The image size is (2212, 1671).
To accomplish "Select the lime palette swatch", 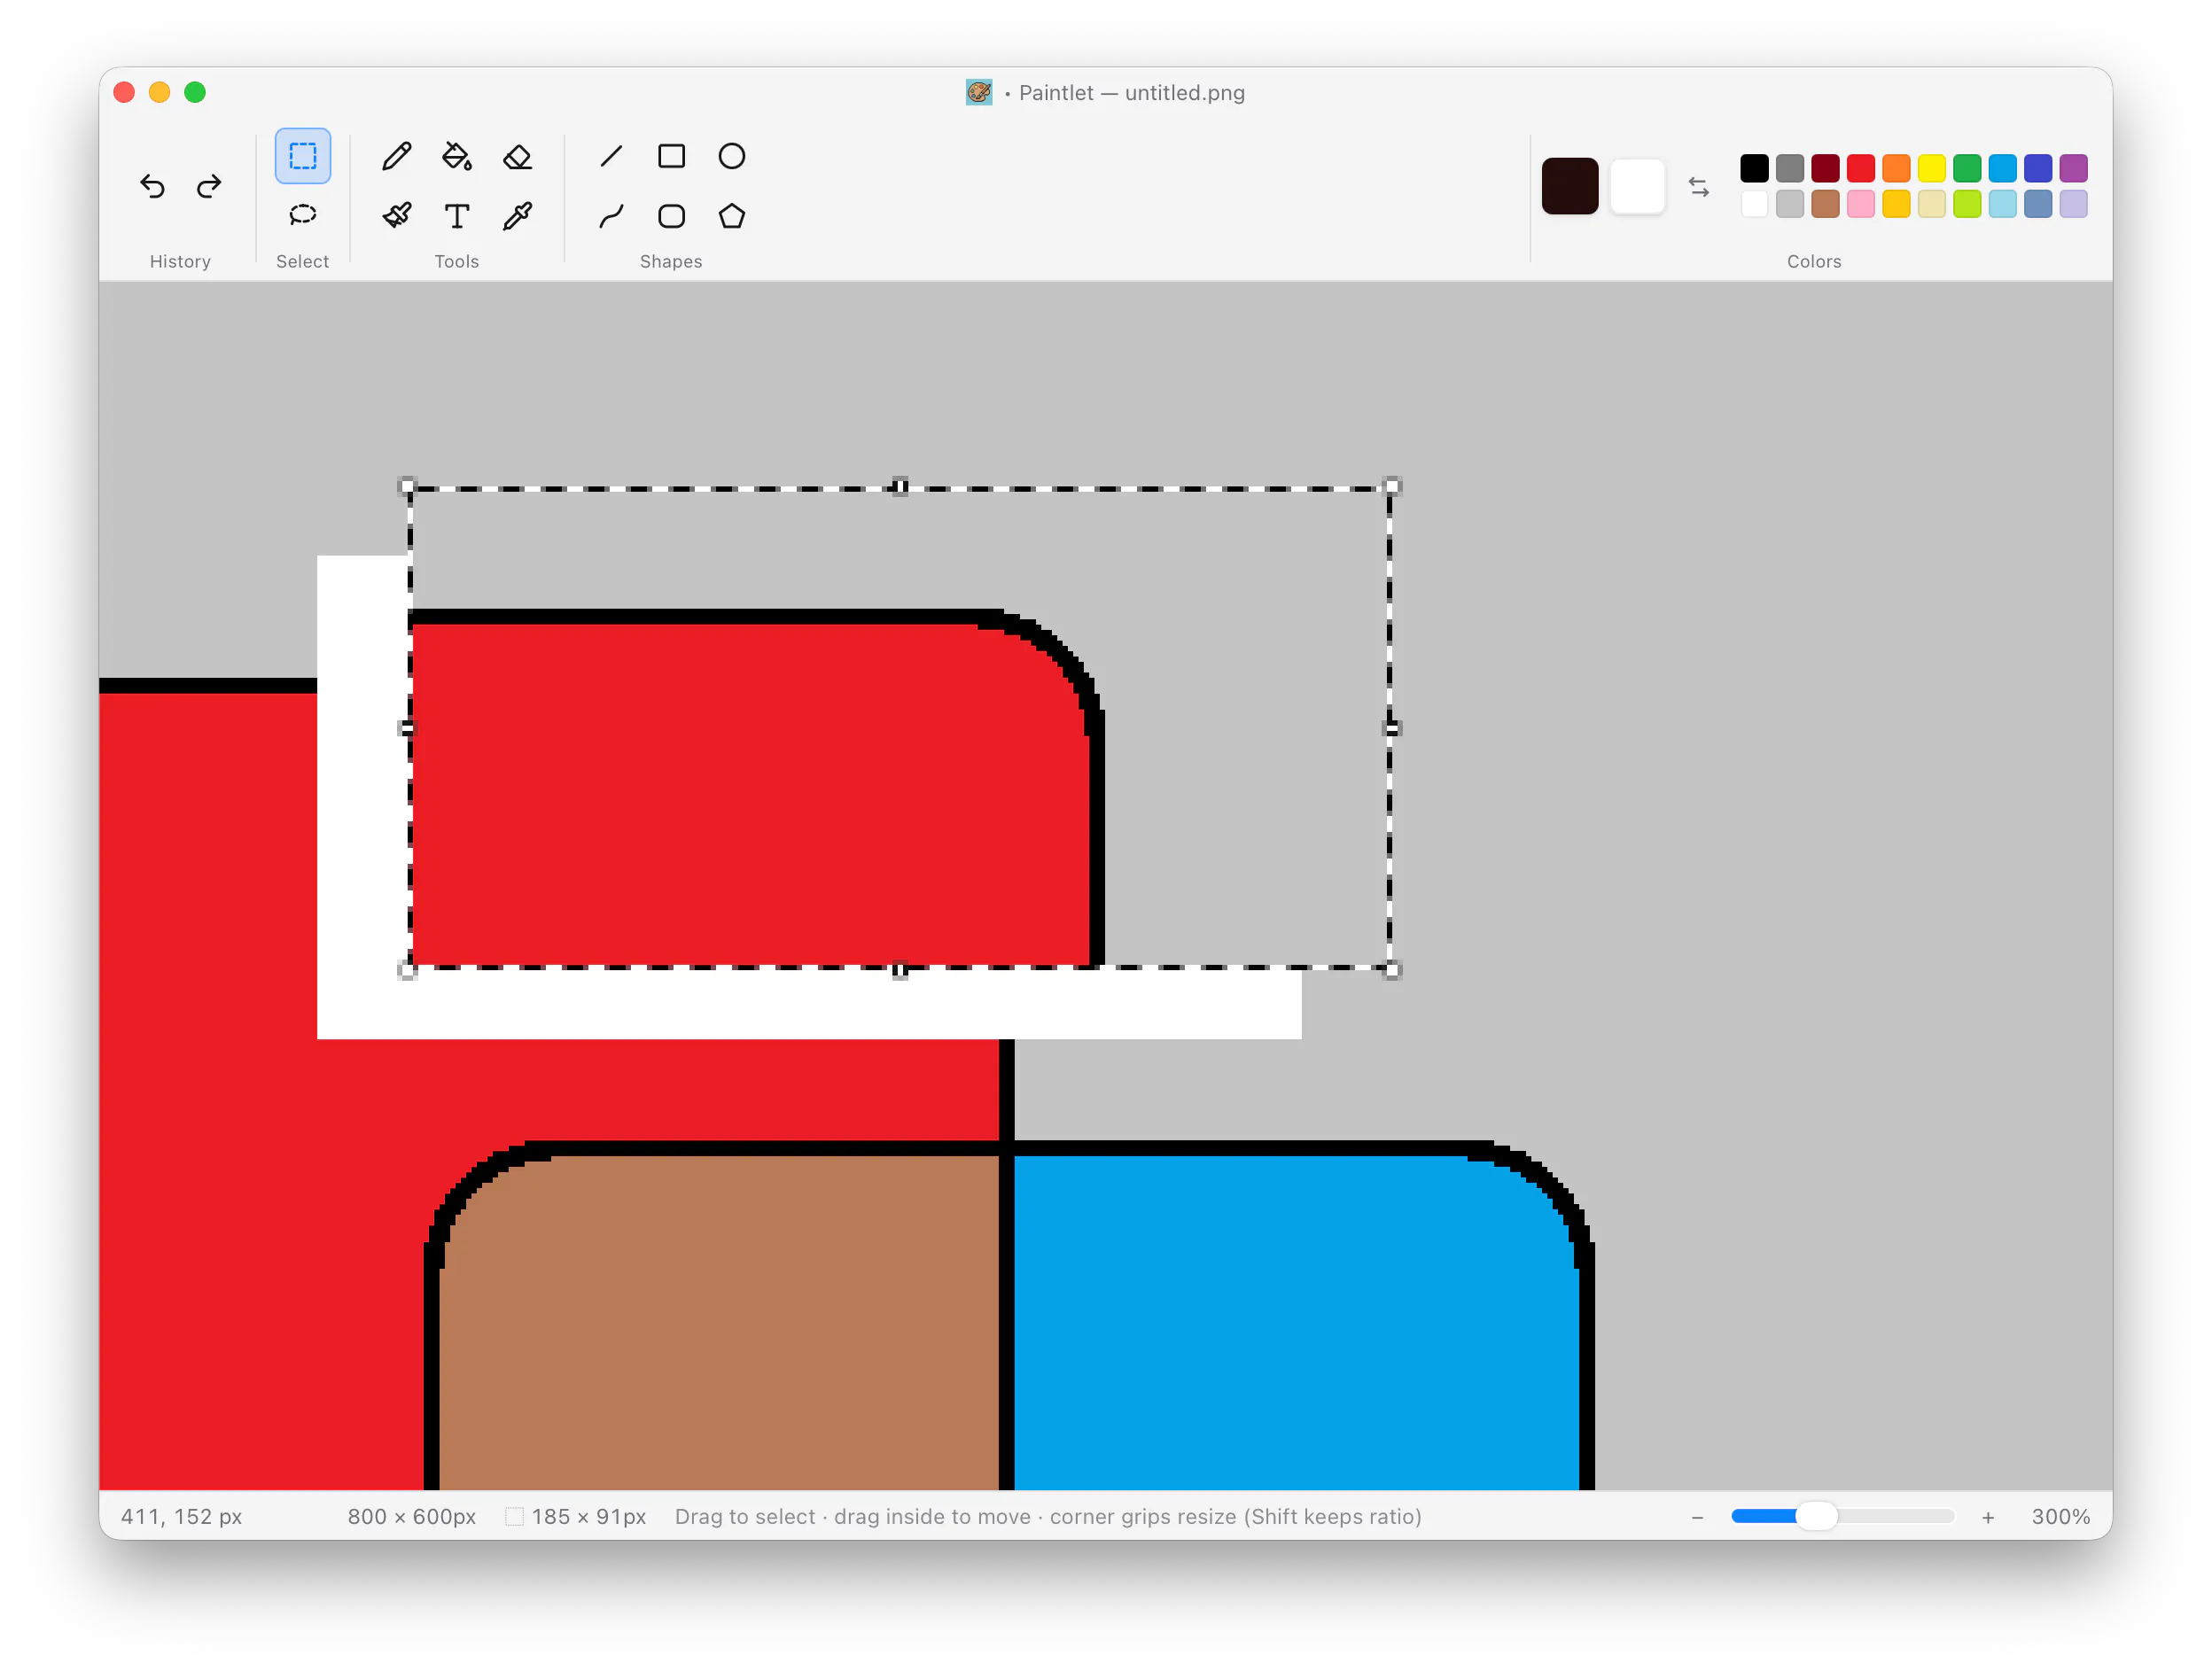I will coord(1967,204).
